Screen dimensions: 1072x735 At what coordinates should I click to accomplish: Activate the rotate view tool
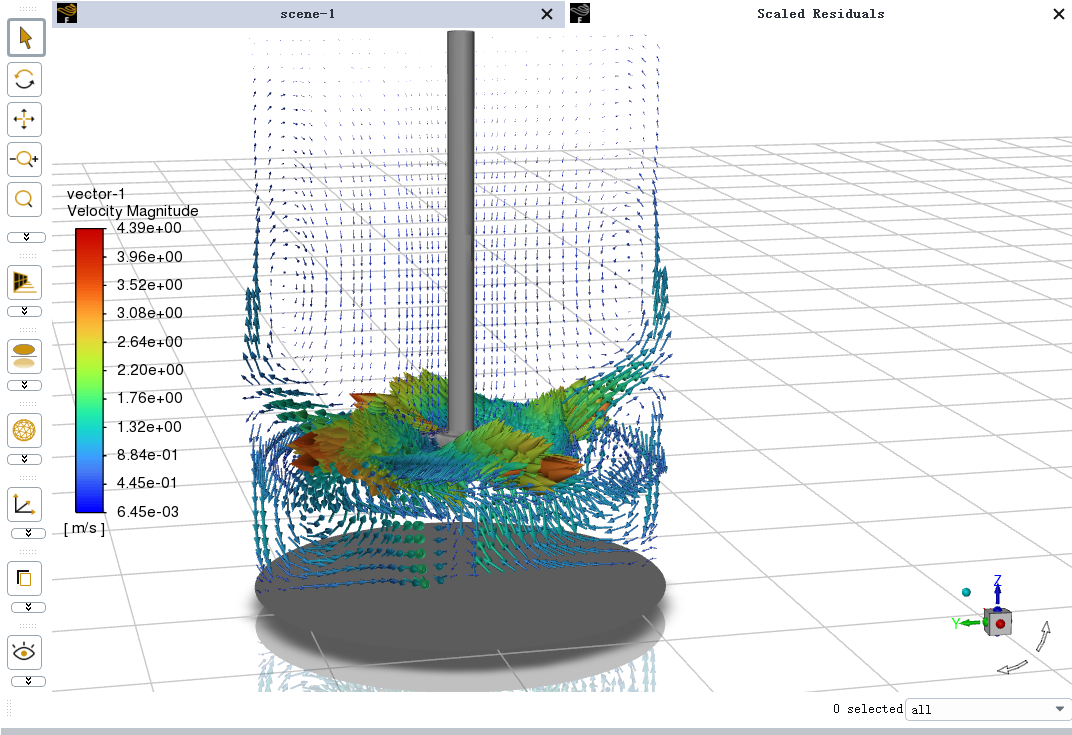25,79
